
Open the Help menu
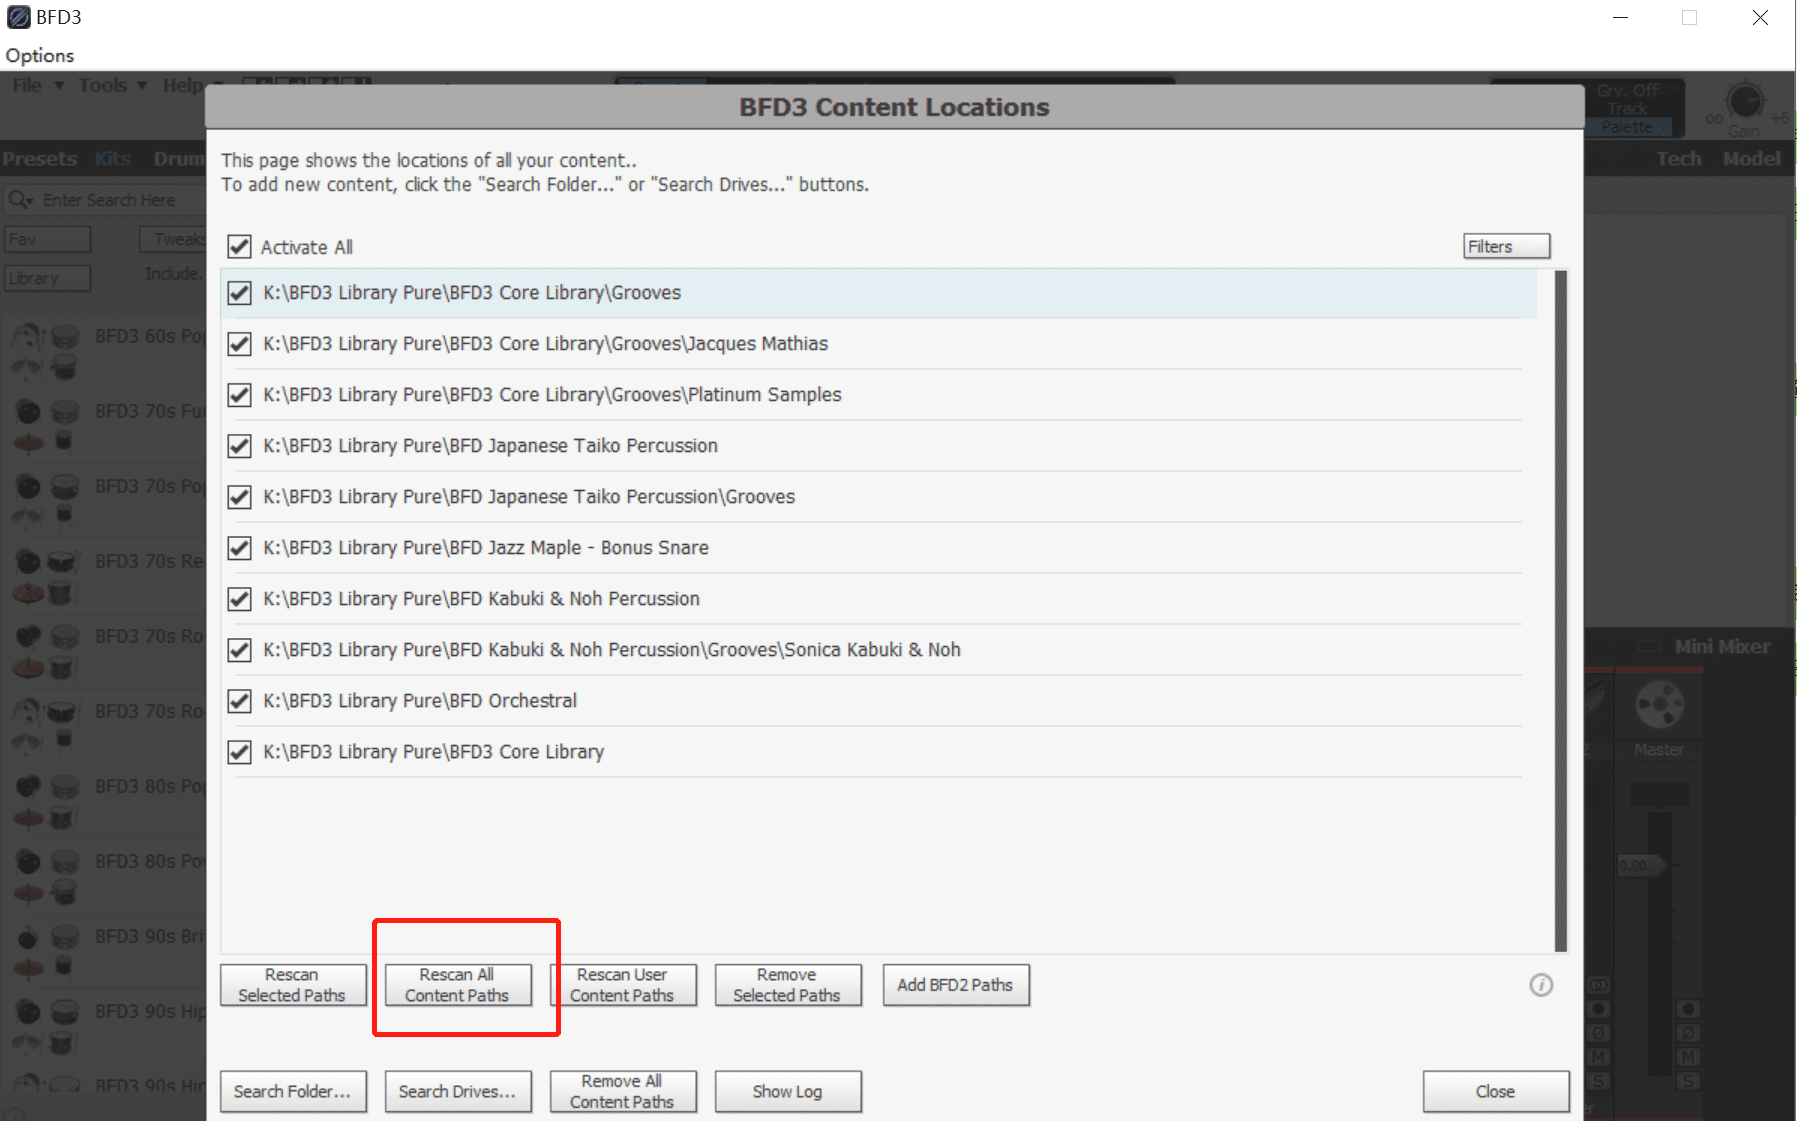(184, 86)
